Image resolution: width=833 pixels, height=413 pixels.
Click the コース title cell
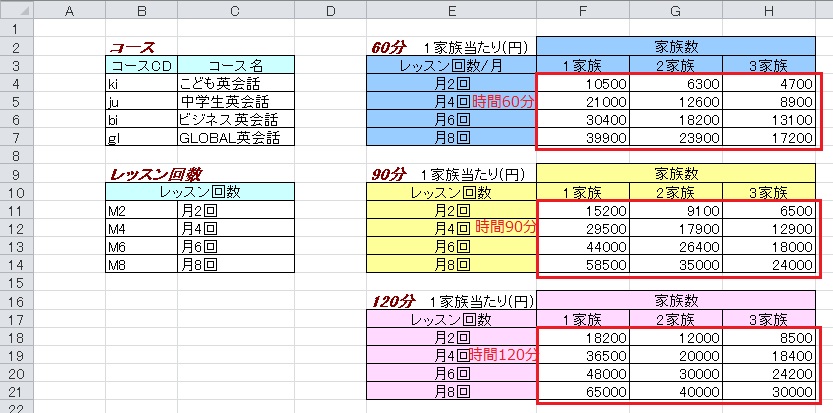(141, 47)
